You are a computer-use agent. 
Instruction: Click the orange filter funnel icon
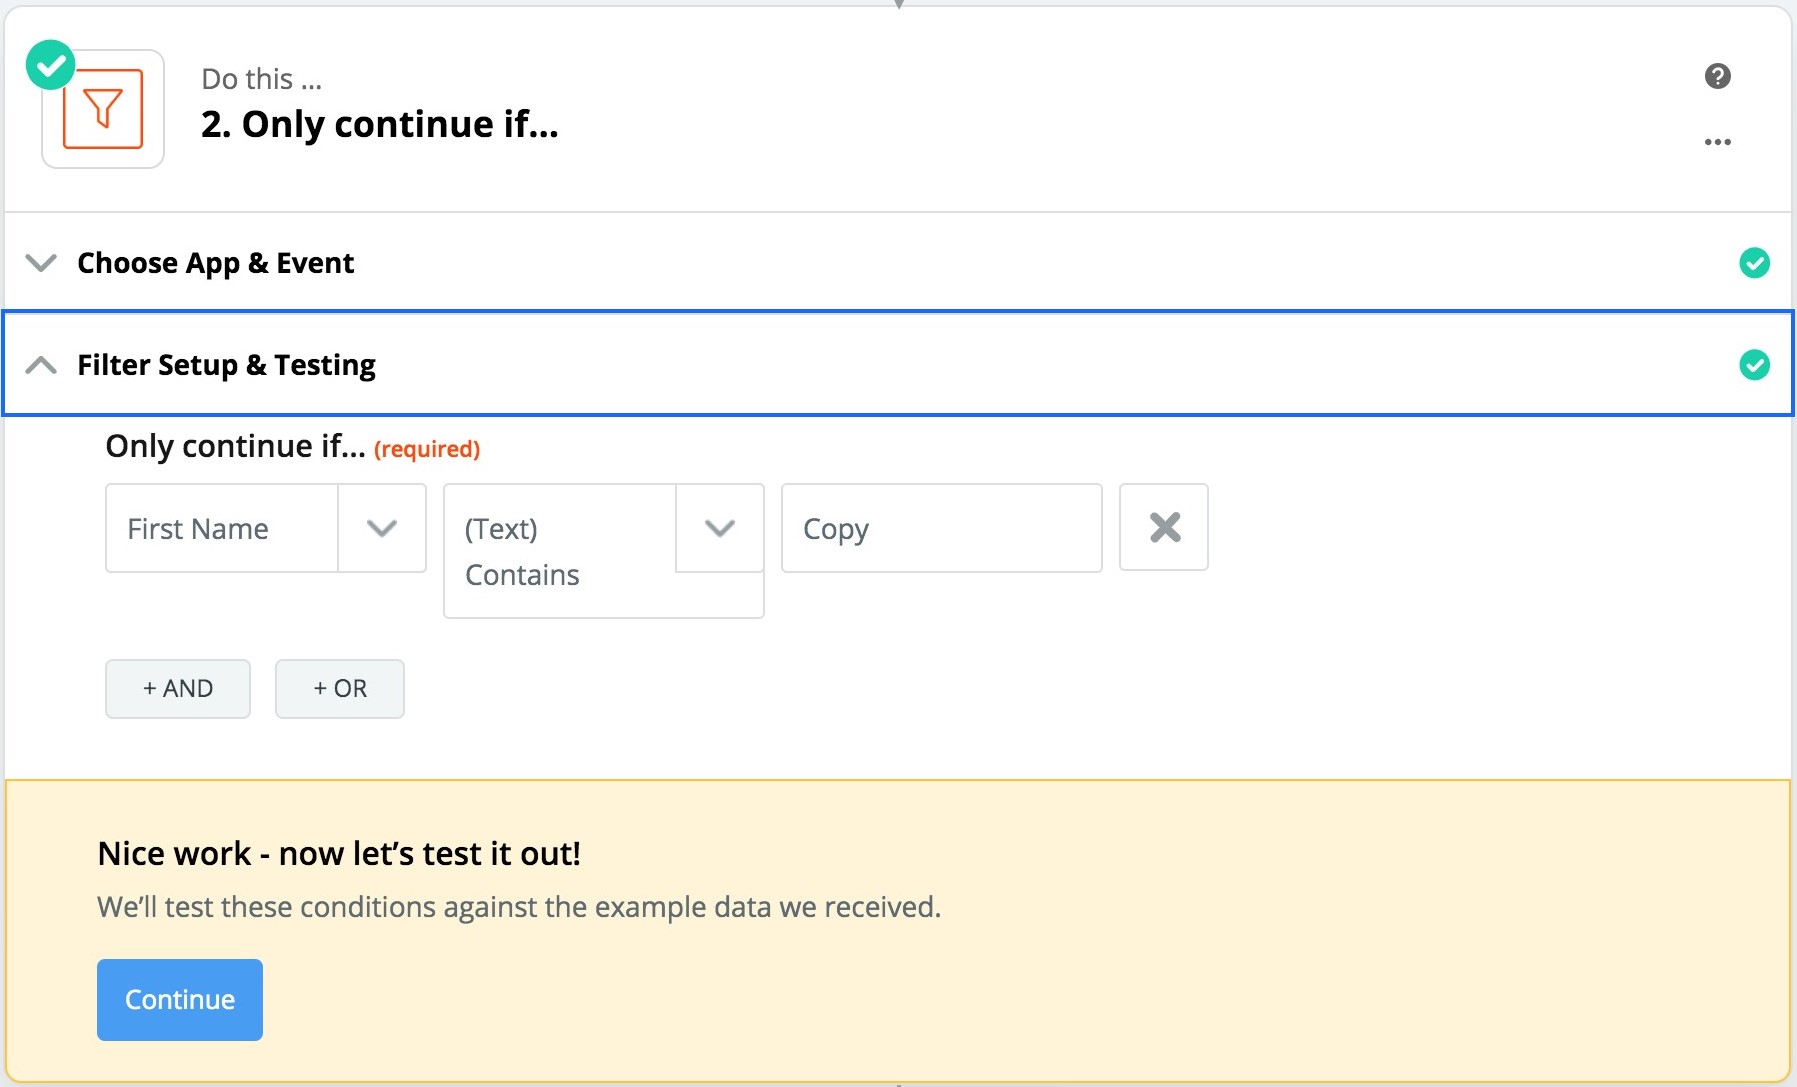(103, 109)
